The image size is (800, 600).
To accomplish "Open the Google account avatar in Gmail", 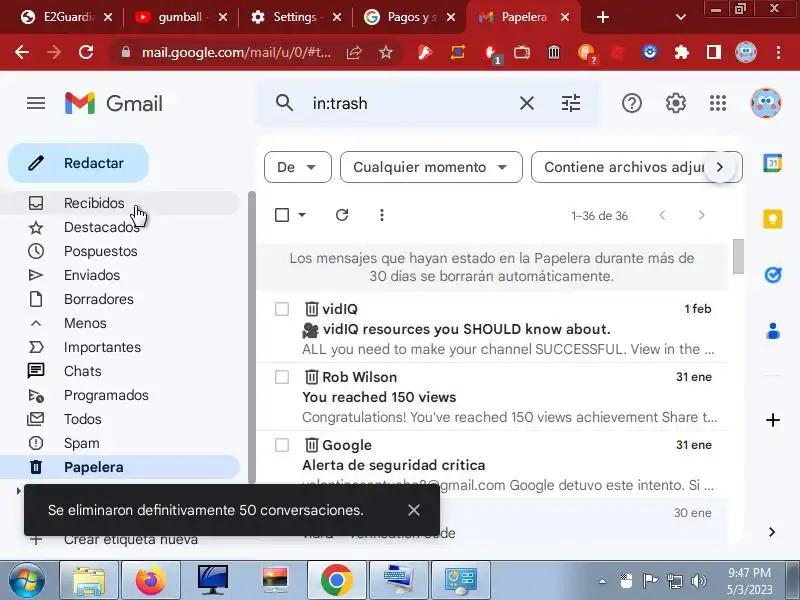I will (765, 103).
